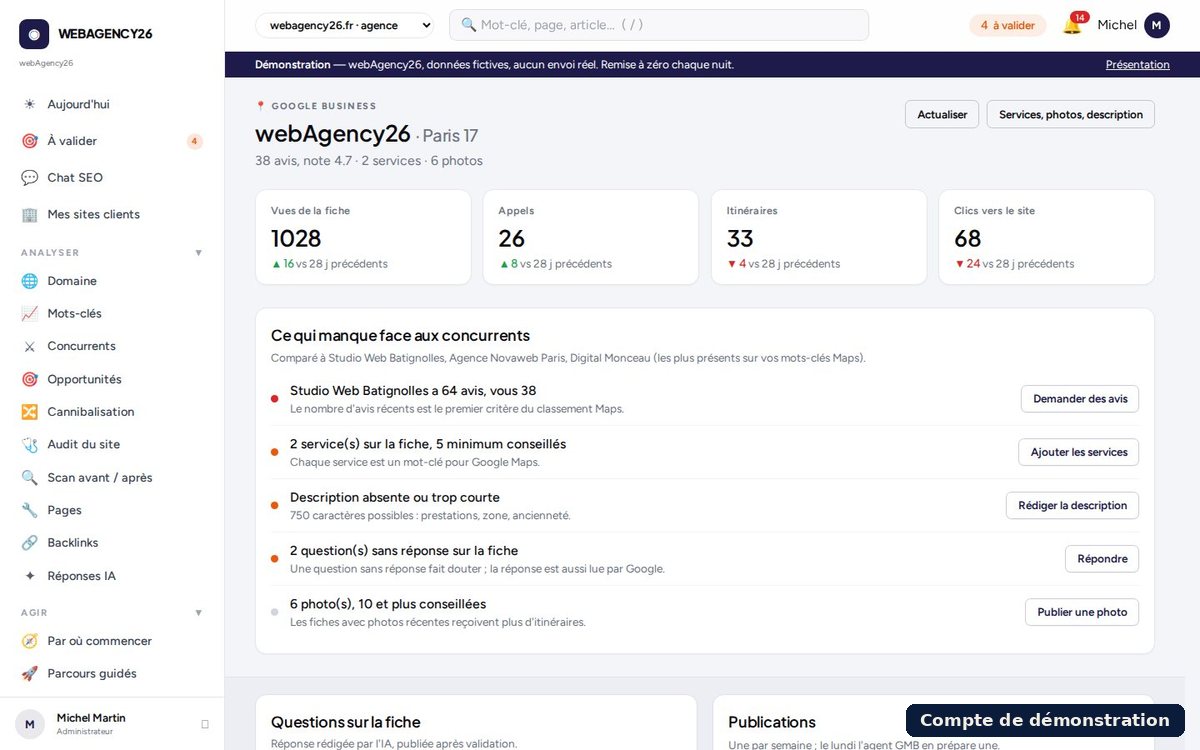
Task: Click the WEBAGENCY26 logo icon
Action: click(34, 34)
